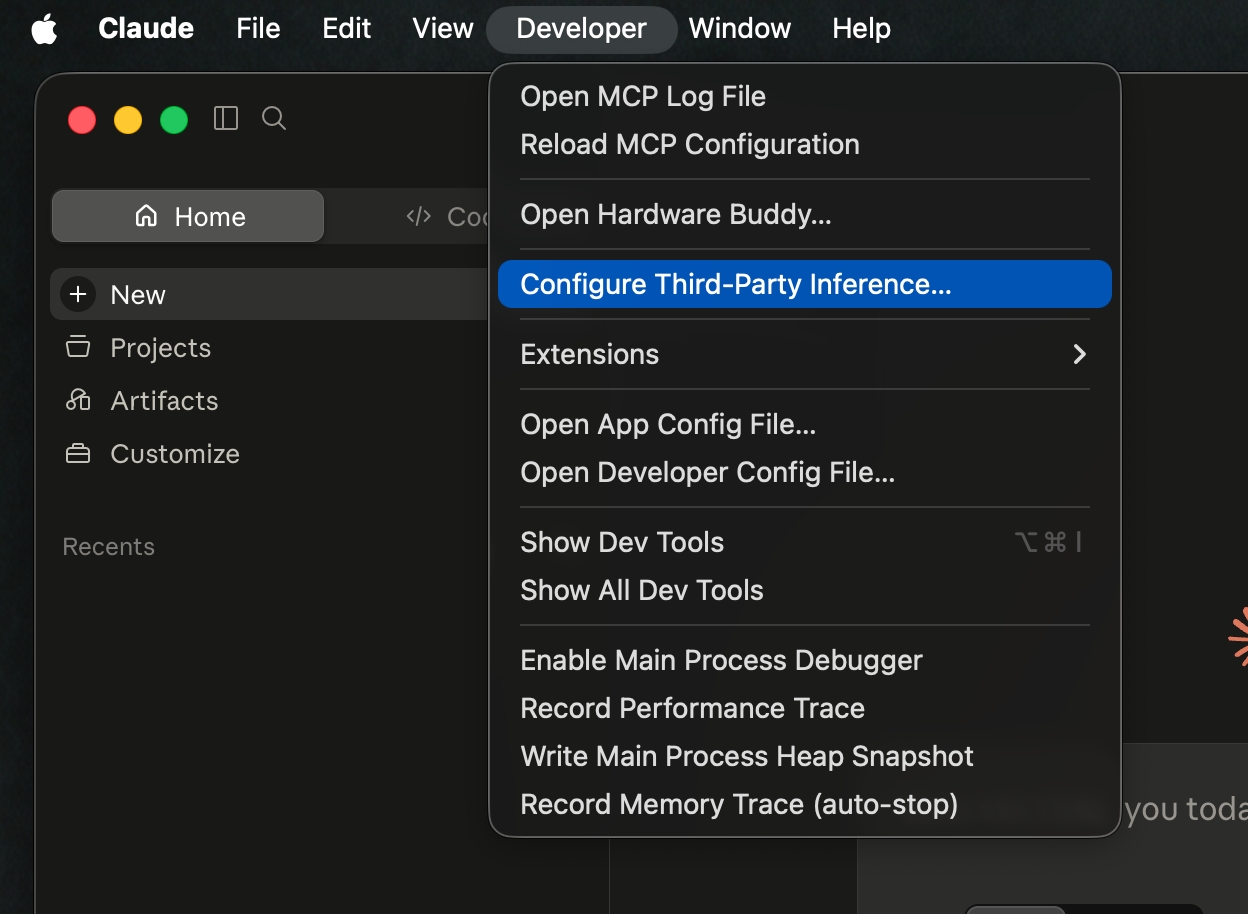Open the Claude app menu
The height and width of the screenshot is (914, 1248).
(x=146, y=29)
